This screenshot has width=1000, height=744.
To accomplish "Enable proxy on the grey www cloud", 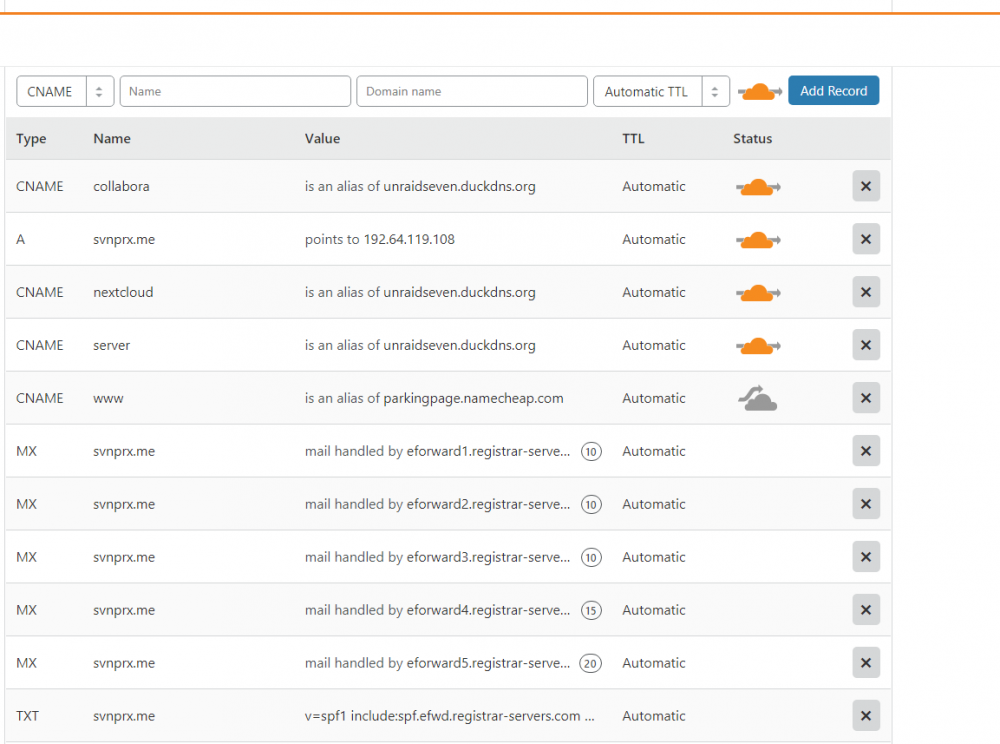I will (x=758, y=398).
